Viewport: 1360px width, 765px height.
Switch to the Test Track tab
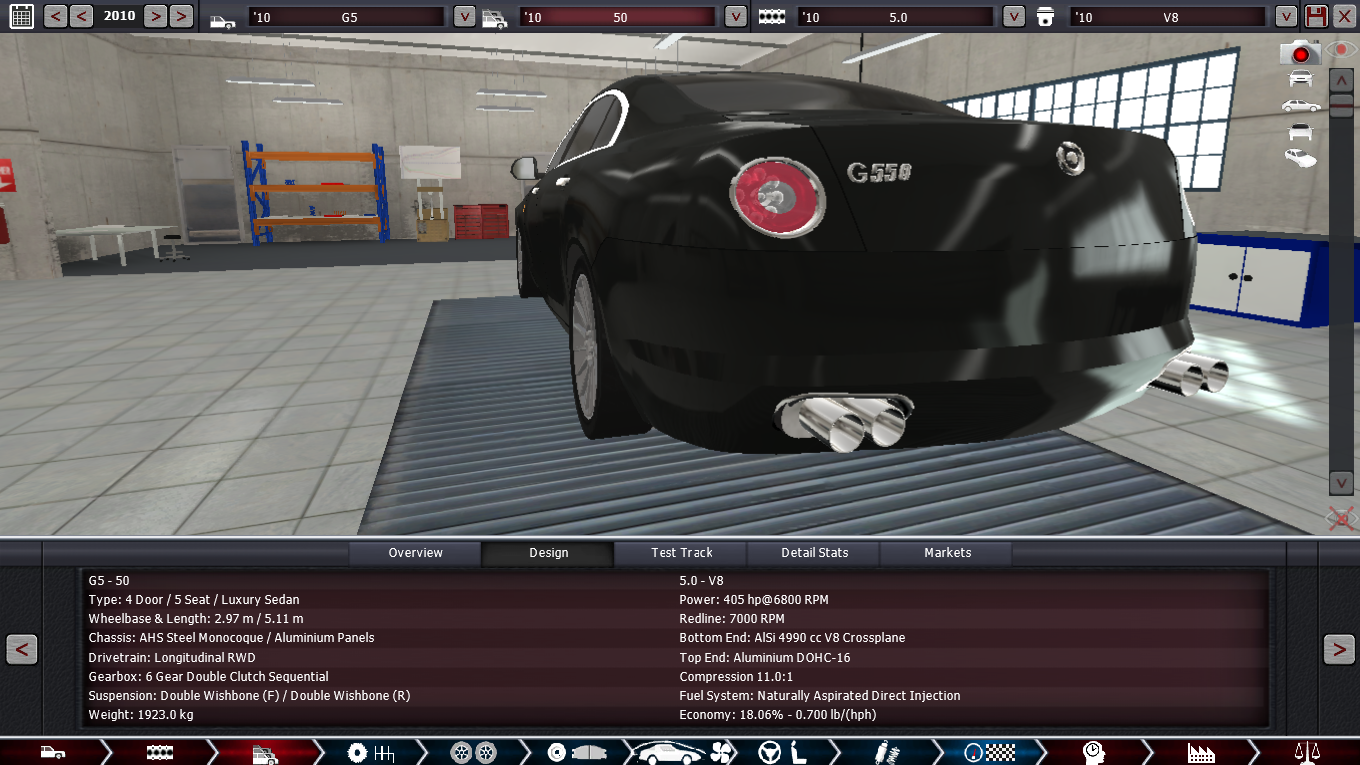[682, 553]
